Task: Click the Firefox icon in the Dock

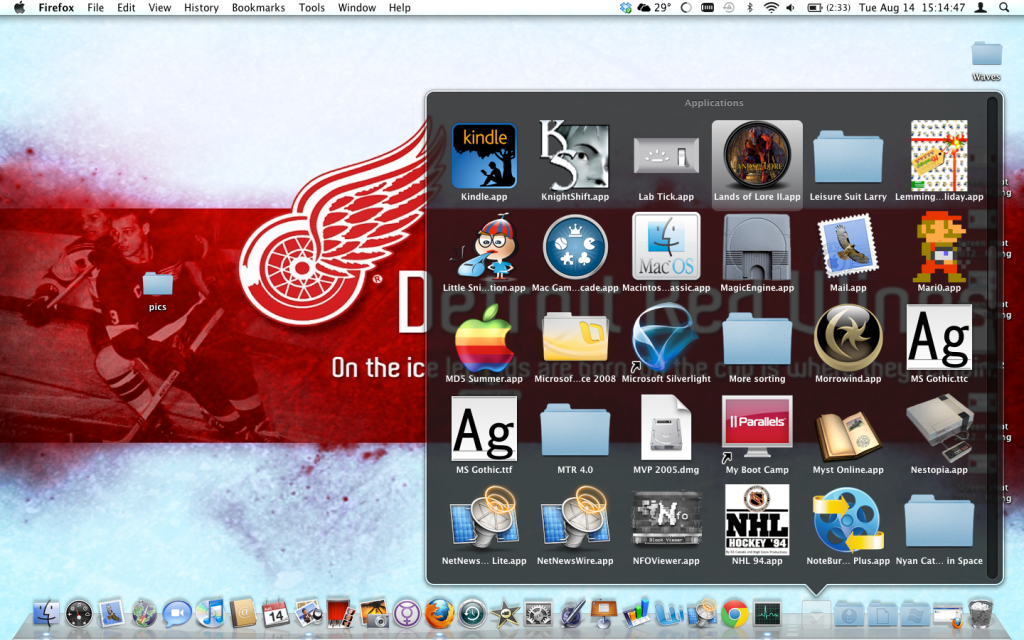Action: 440,614
